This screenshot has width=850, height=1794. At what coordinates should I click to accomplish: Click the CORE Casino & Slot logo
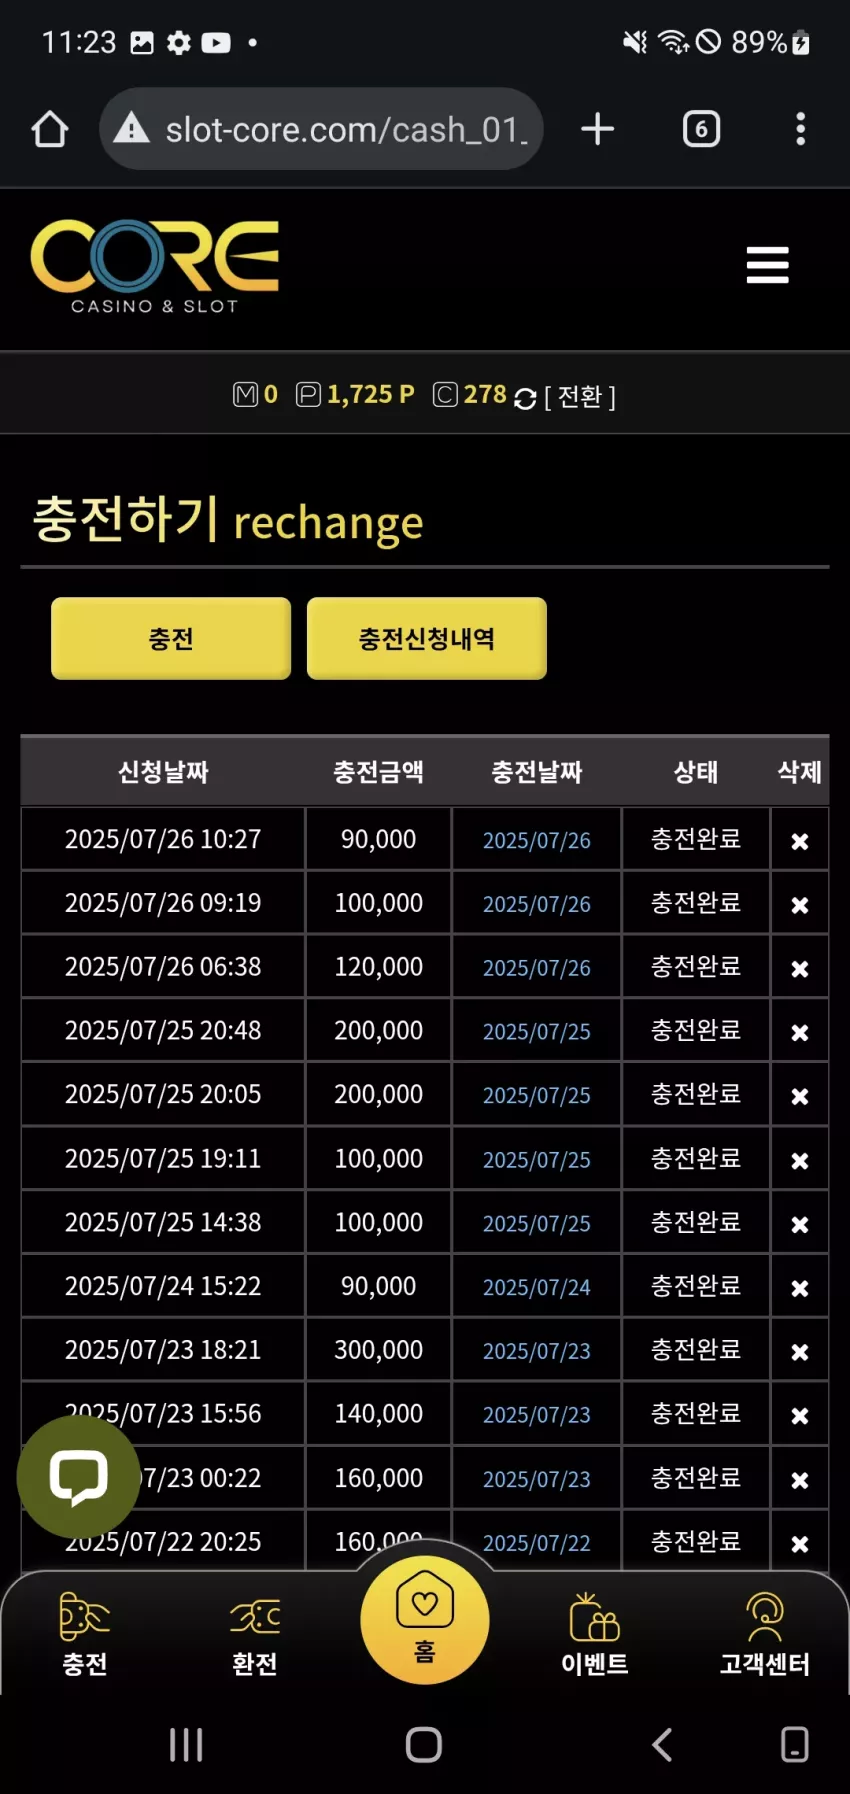coord(155,267)
